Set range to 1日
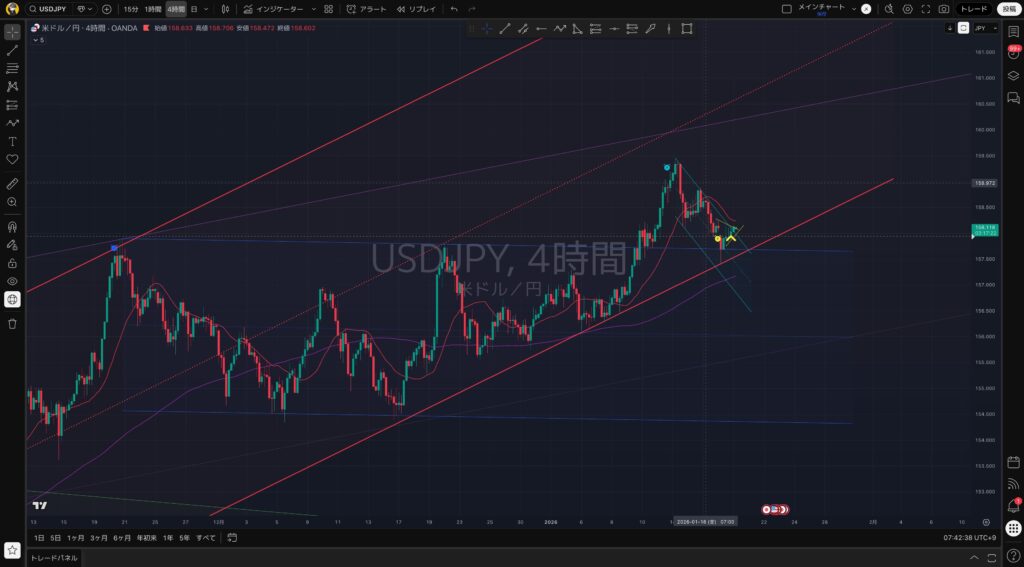This screenshot has height=567, width=1024. click(39, 538)
